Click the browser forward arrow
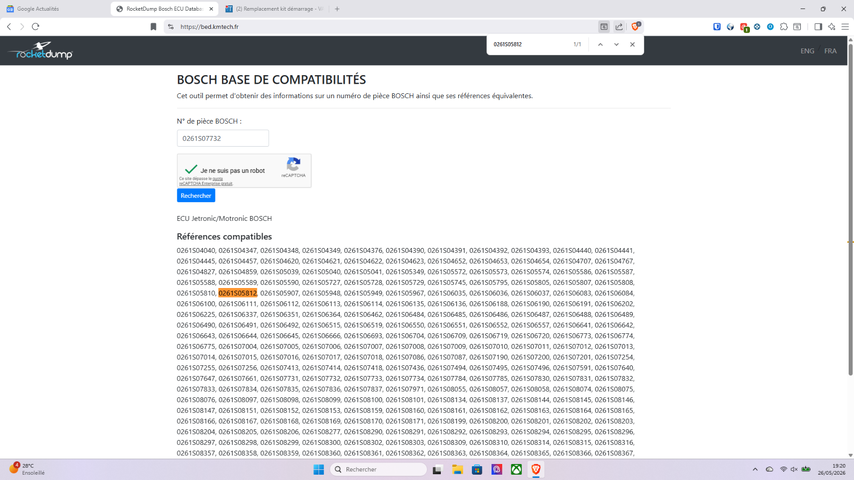This screenshot has width=854, height=480. click(22, 27)
